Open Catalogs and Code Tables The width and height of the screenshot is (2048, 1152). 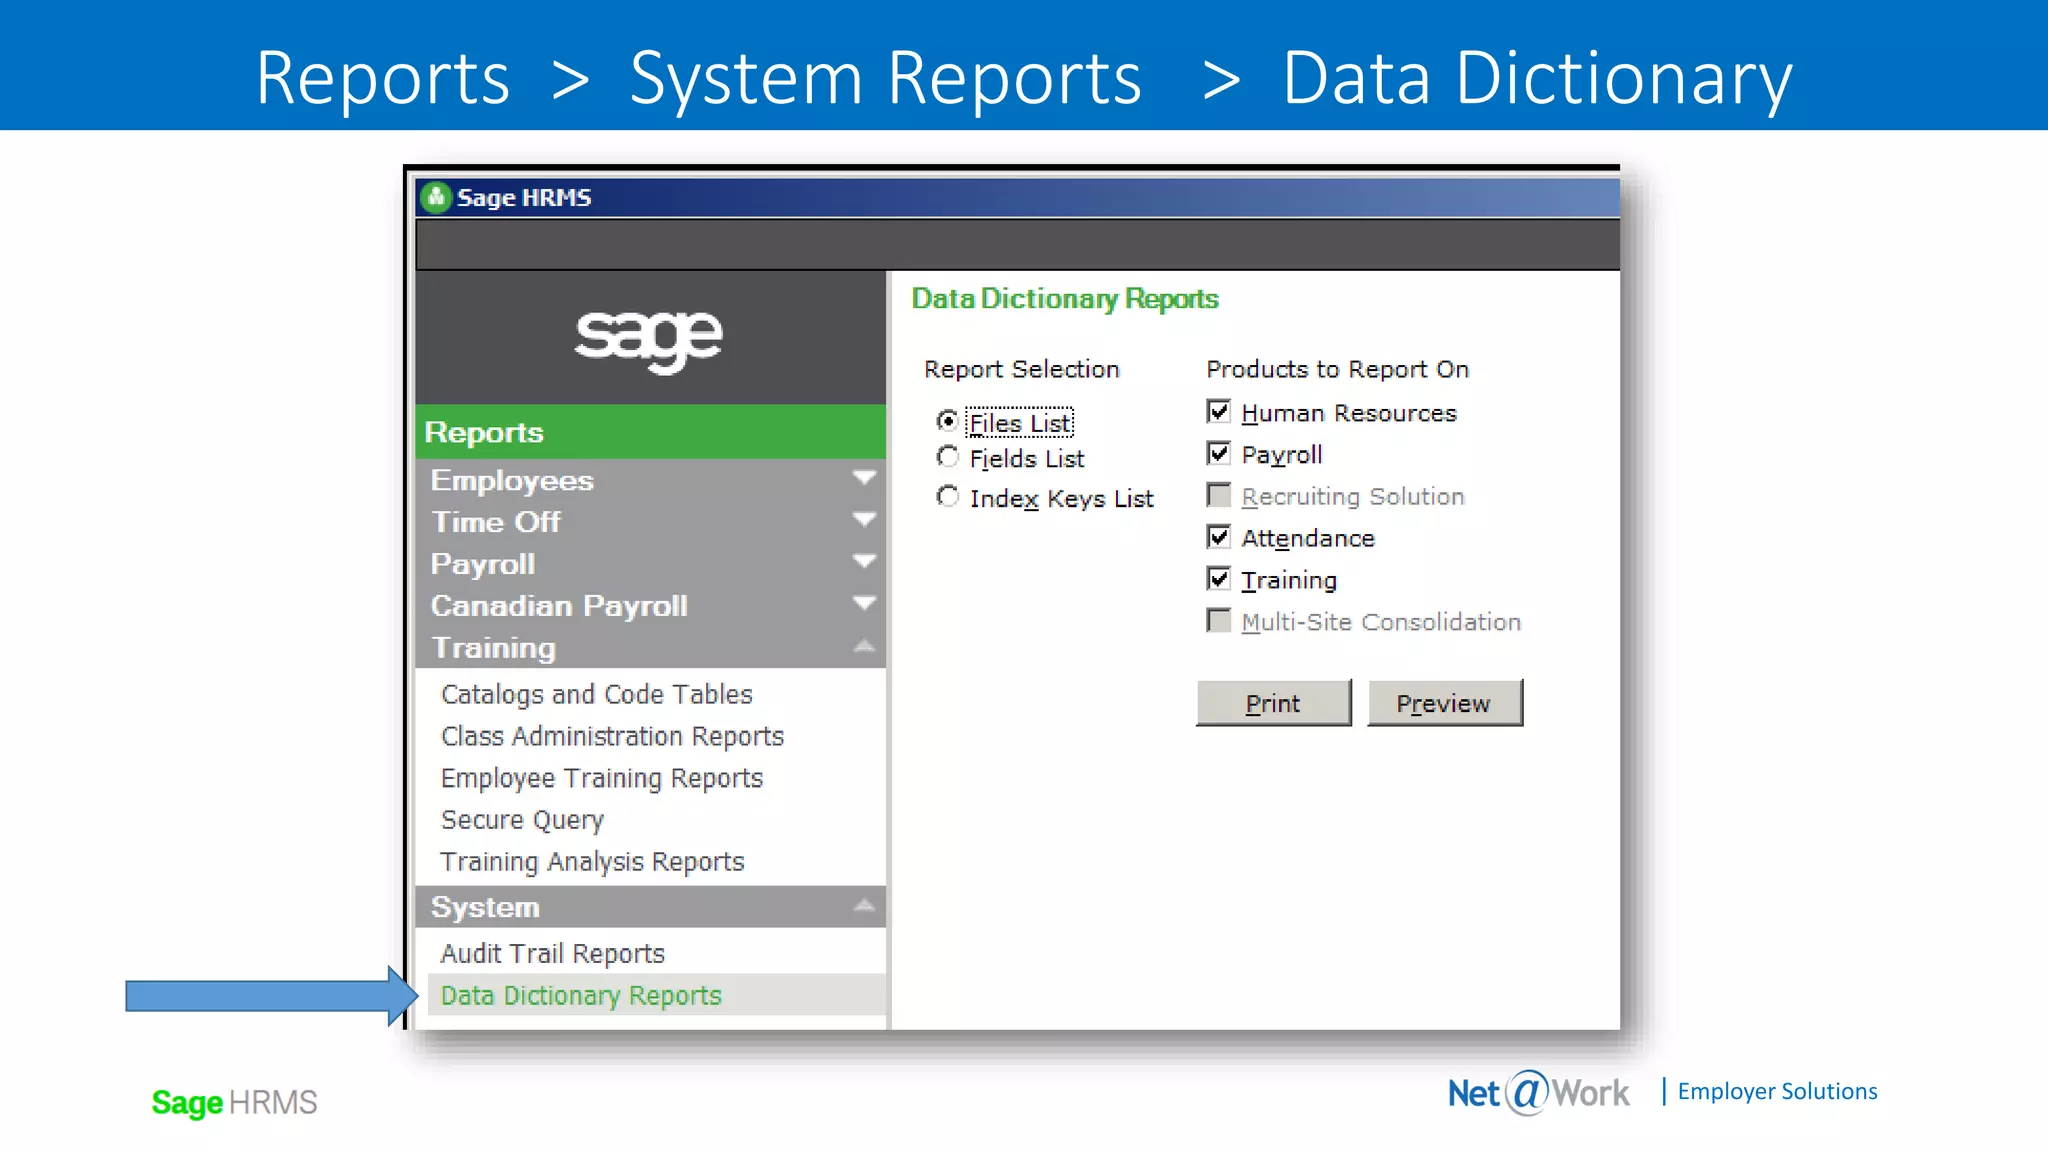point(596,694)
